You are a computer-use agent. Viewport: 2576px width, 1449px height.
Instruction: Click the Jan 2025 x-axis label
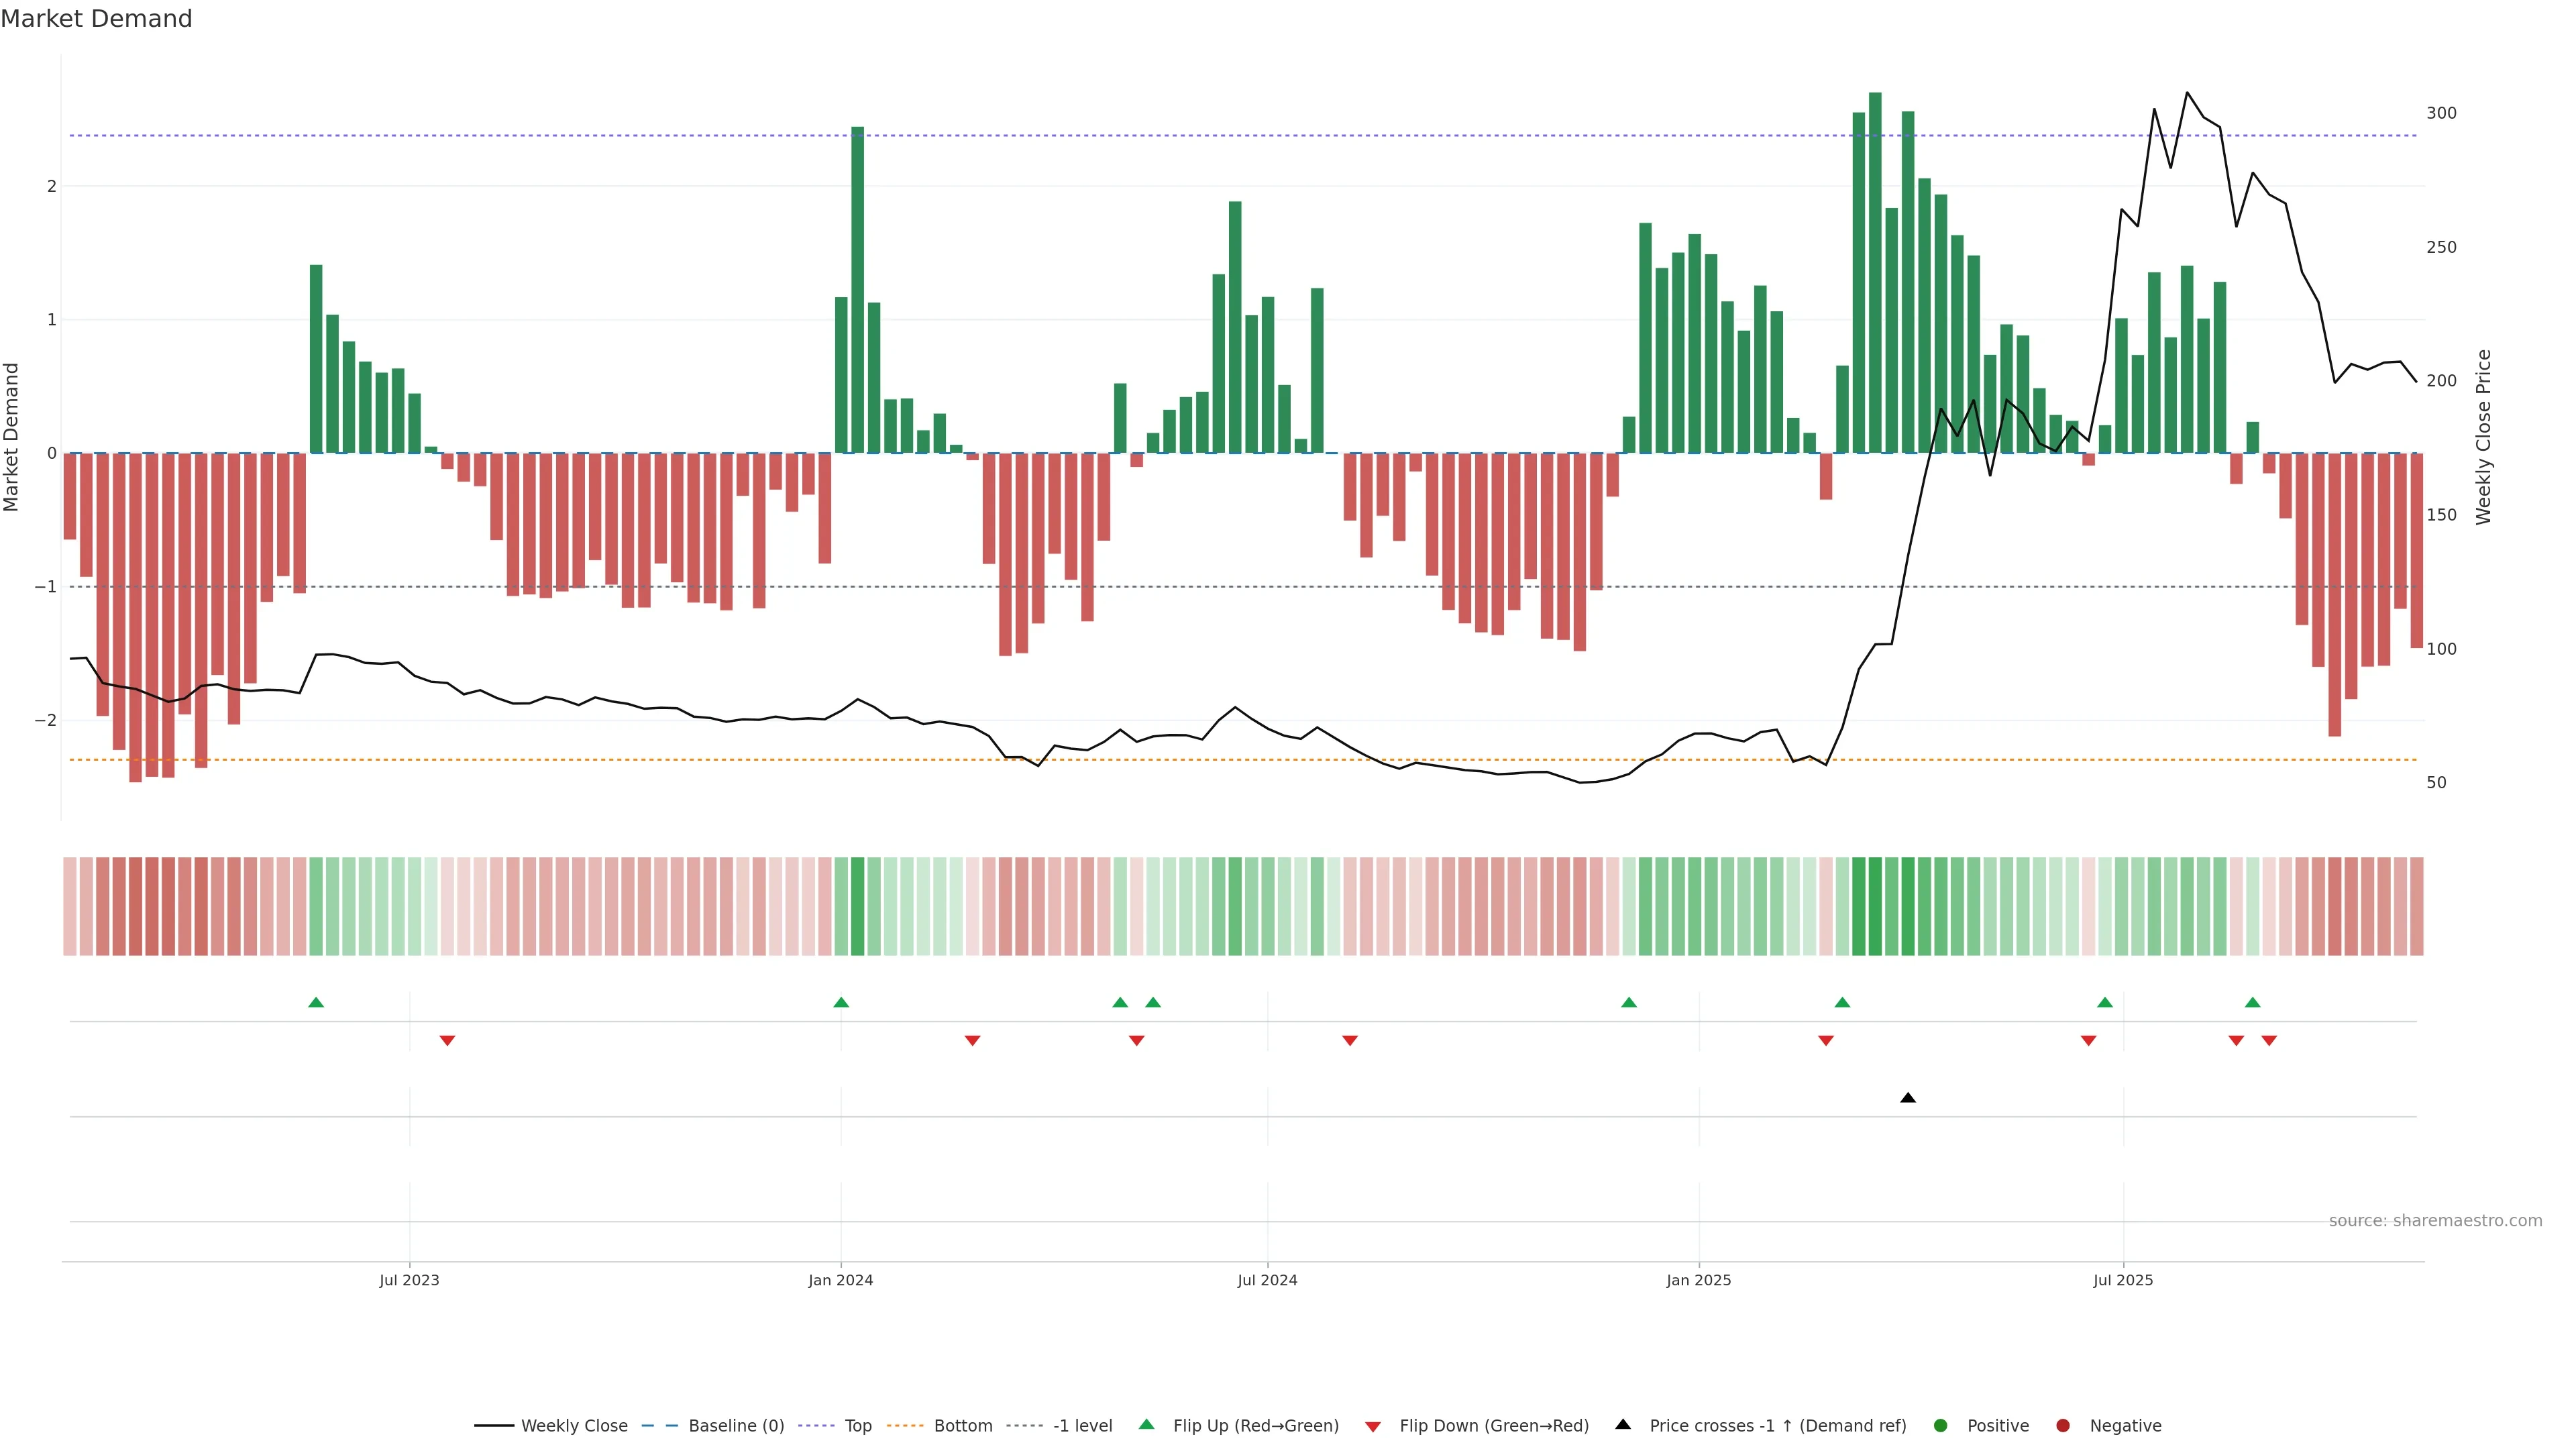click(1698, 1280)
